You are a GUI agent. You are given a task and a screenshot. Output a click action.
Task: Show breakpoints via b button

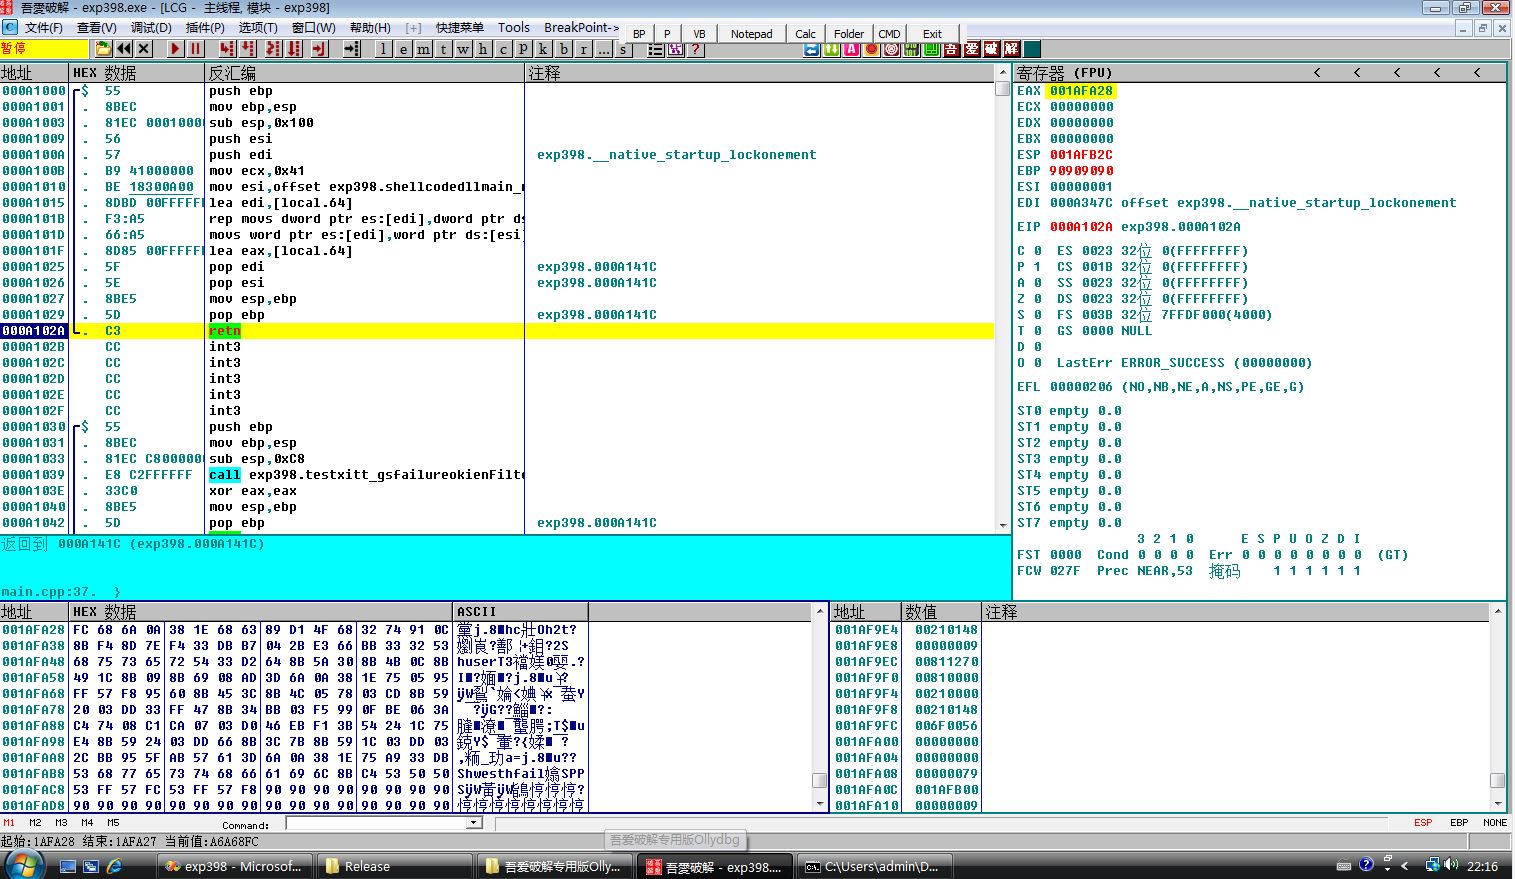[x=563, y=48]
